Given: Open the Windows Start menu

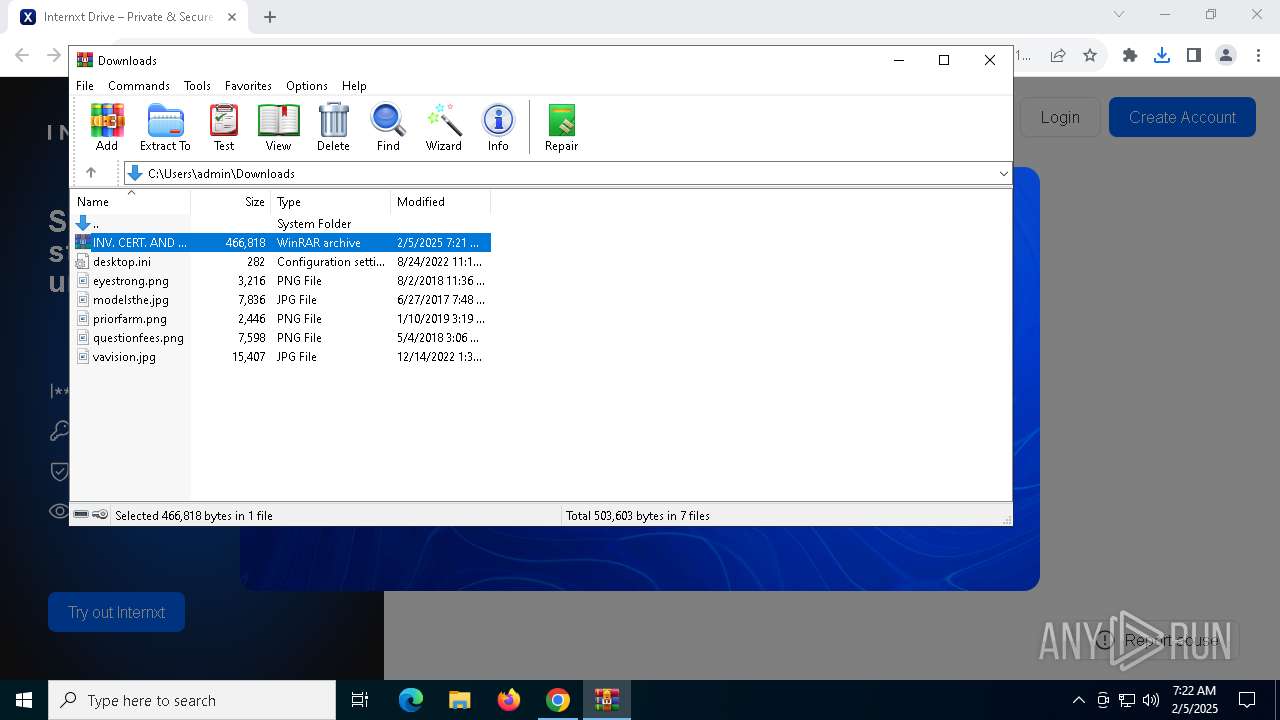Looking at the screenshot, I should tap(24, 700).
